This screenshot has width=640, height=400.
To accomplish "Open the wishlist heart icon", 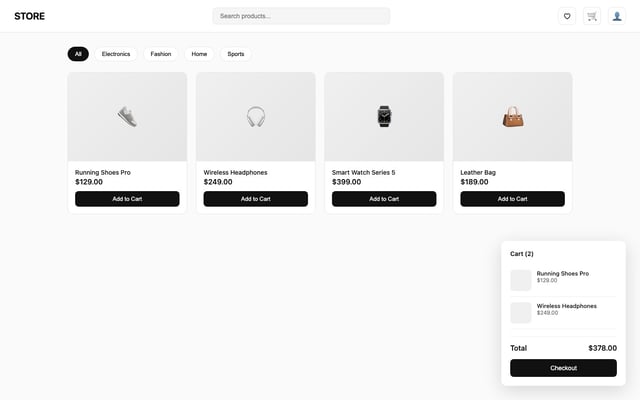I will point(567,16).
